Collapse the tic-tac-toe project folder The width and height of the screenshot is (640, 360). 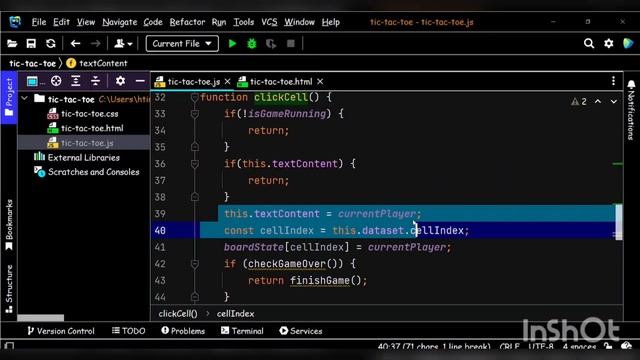[24, 98]
